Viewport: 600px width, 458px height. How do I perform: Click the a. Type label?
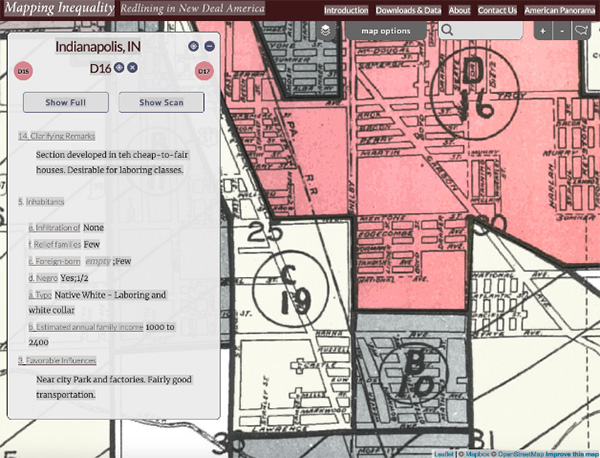click(40, 295)
